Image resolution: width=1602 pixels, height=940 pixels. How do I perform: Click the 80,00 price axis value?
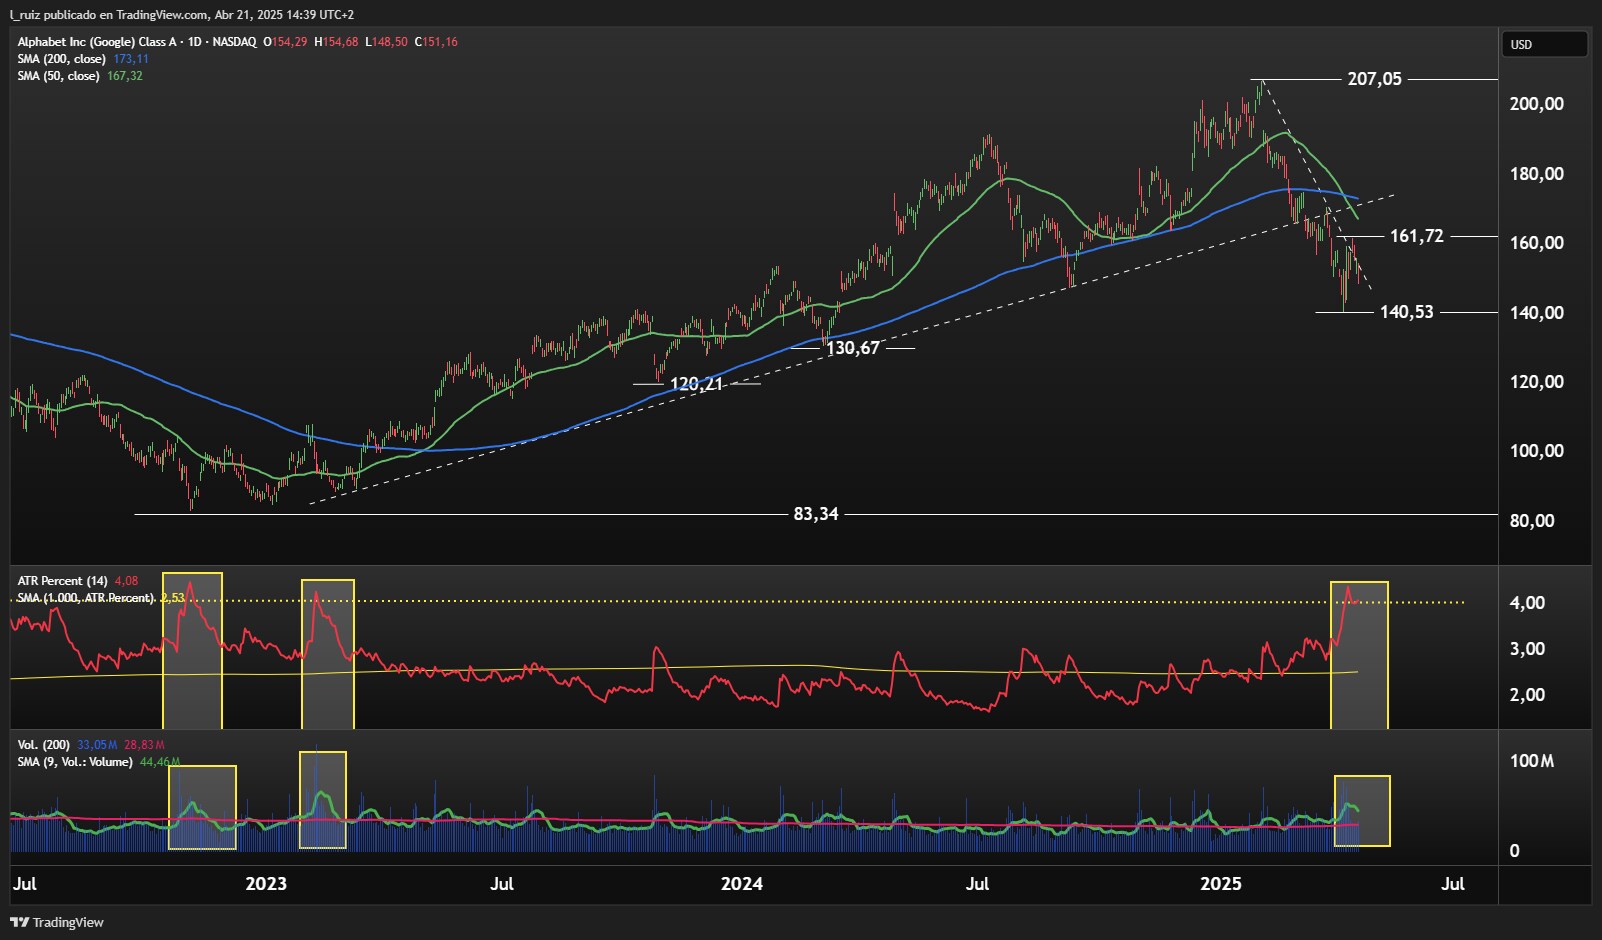click(1532, 521)
